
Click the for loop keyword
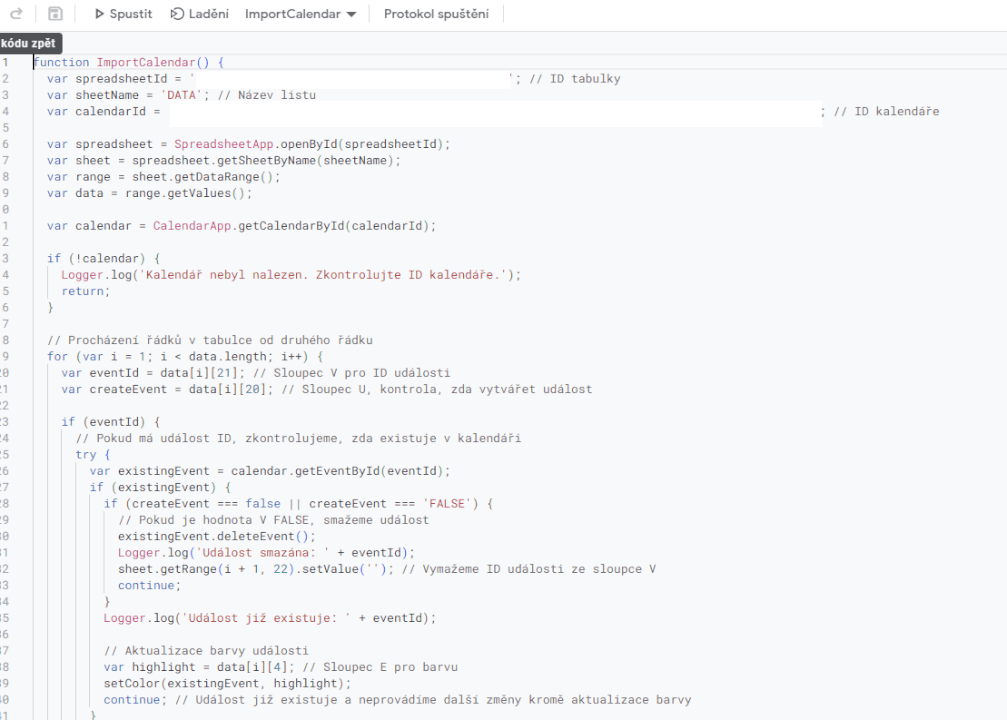point(57,356)
